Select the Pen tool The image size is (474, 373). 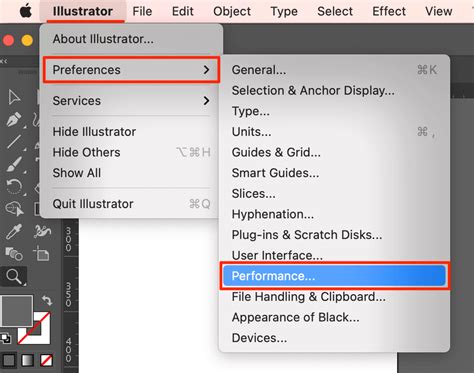coord(14,119)
